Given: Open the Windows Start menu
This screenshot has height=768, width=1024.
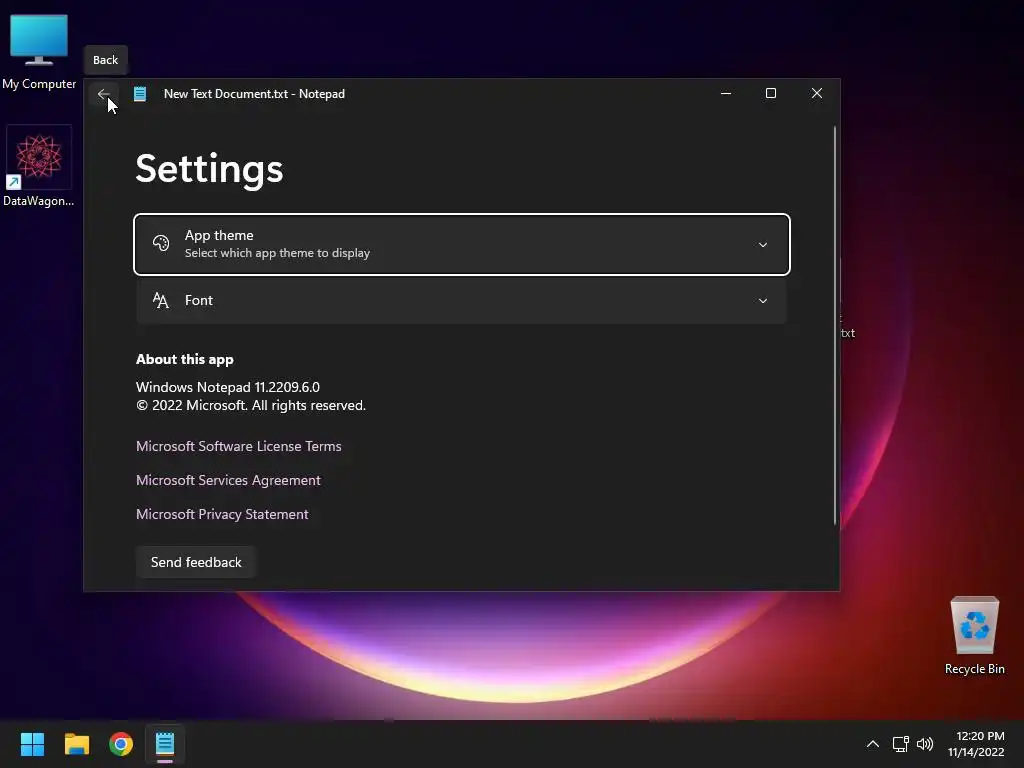Looking at the screenshot, I should tap(32, 744).
